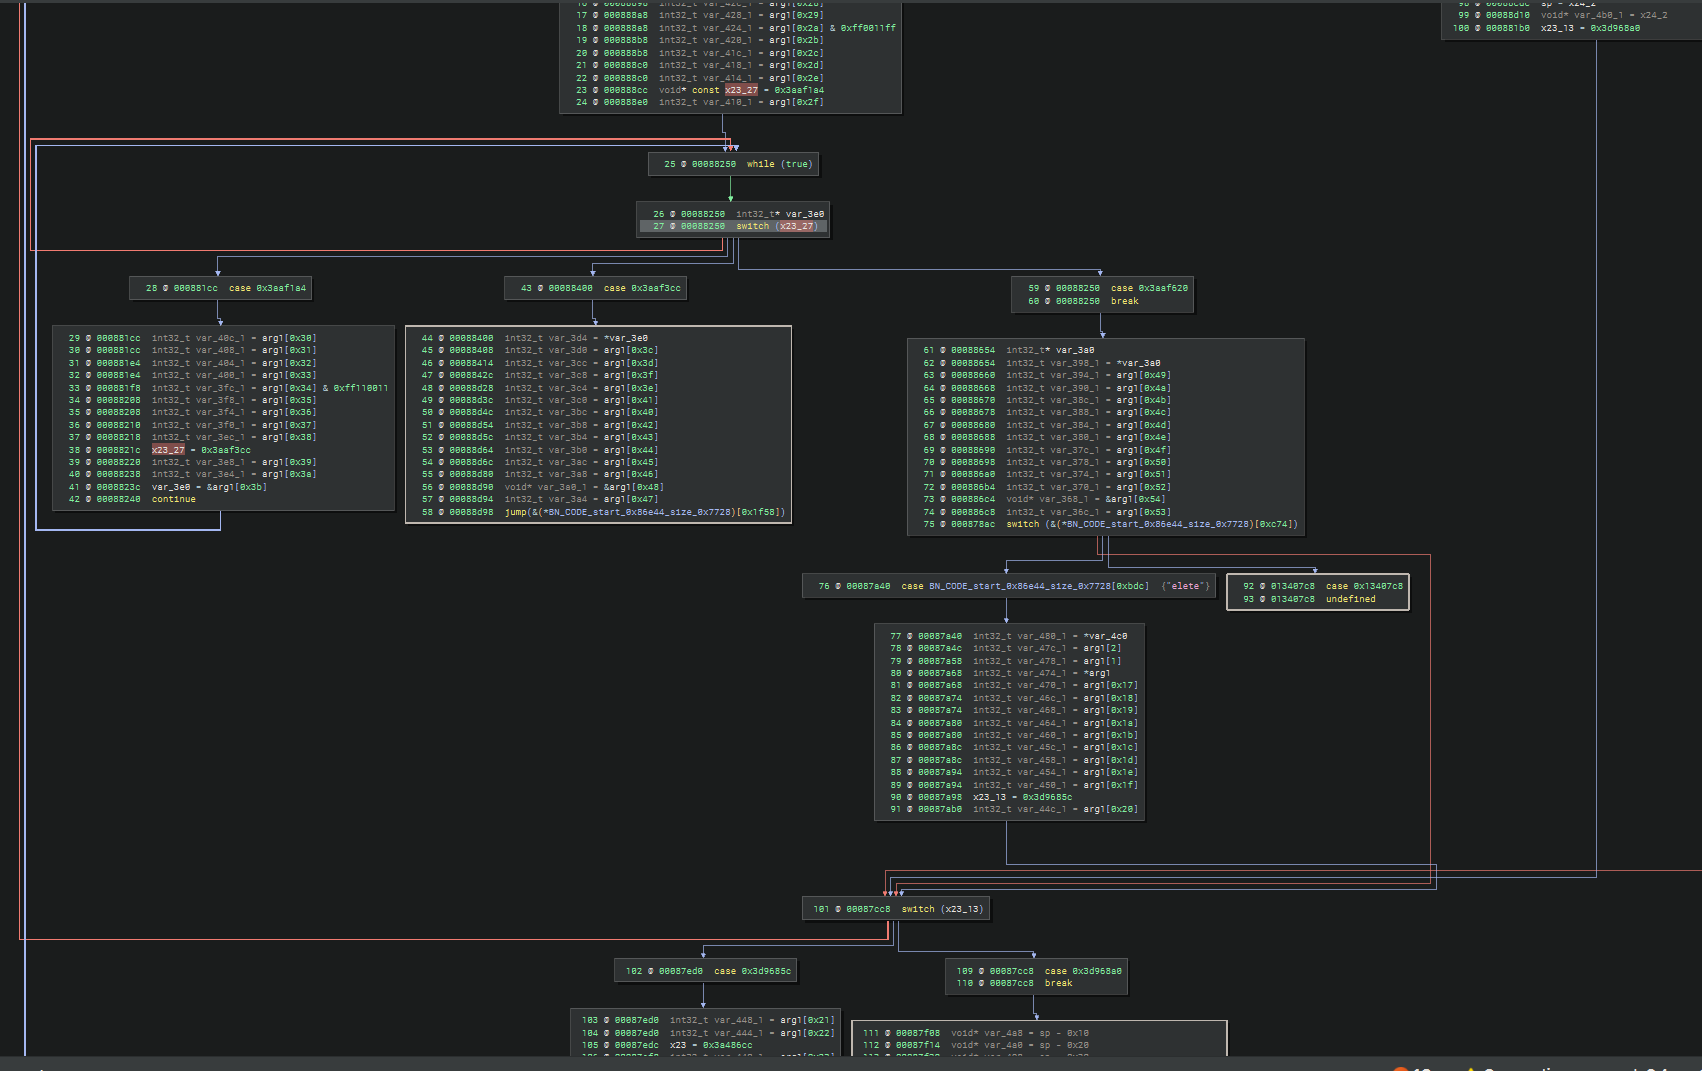Image resolution: width=1702 pixels, height=1071 pixels.
Task: Click address 00087cc8 on line 101
Action: click(x=867, y=909)
